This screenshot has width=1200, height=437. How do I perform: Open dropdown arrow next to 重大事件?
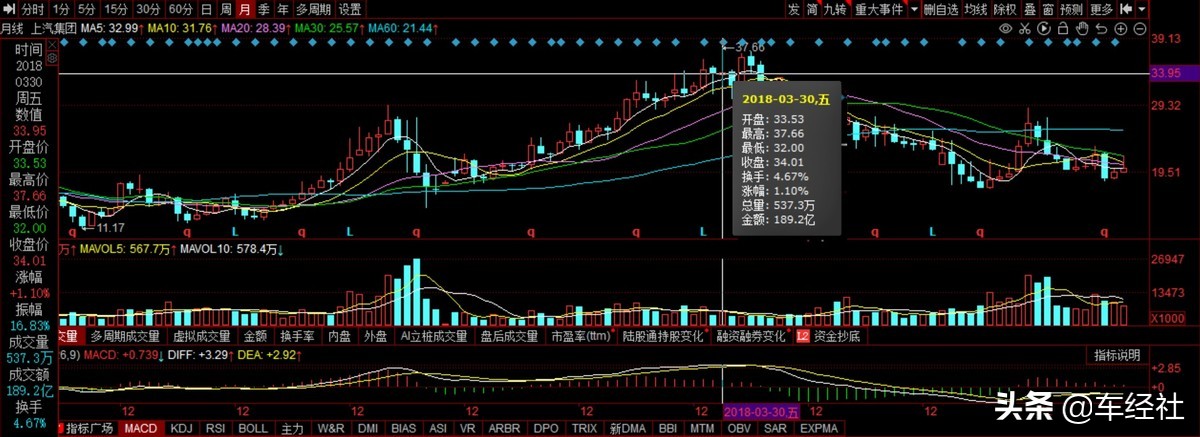914,9
